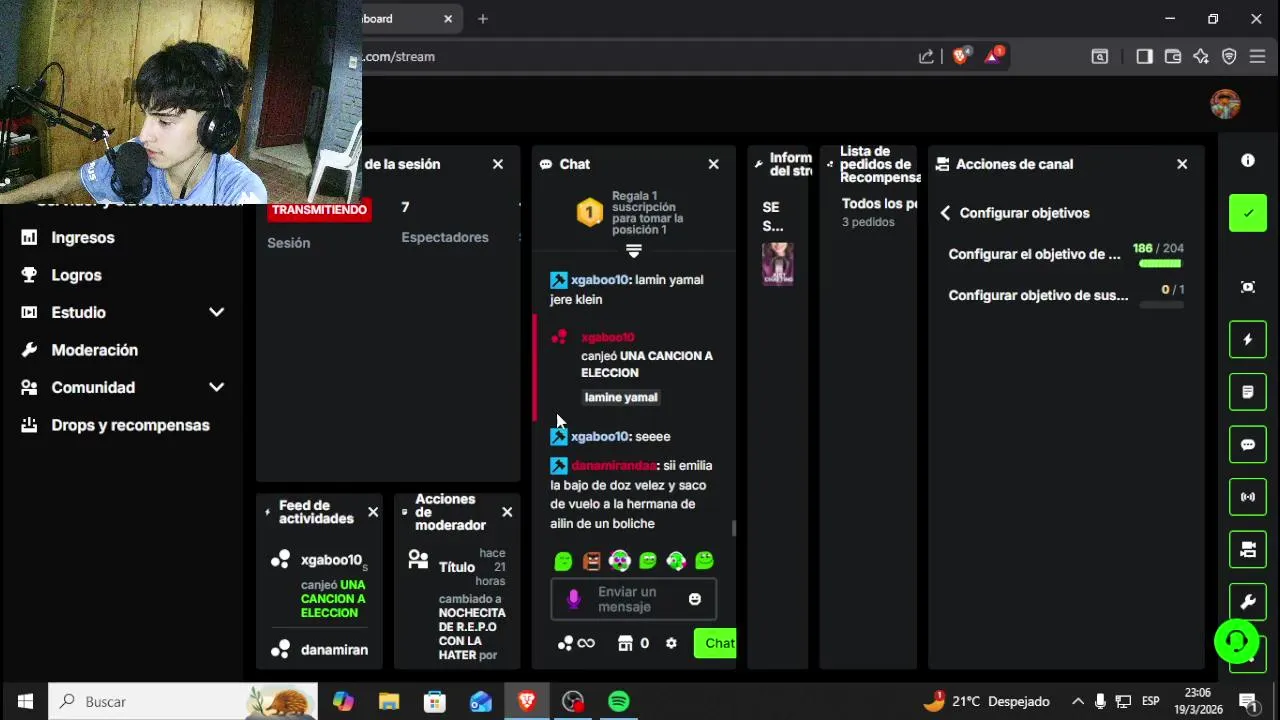Screen dimensions: 1280x720
Task: Open the green headset support bubble
Action: tap(1236, 641)
